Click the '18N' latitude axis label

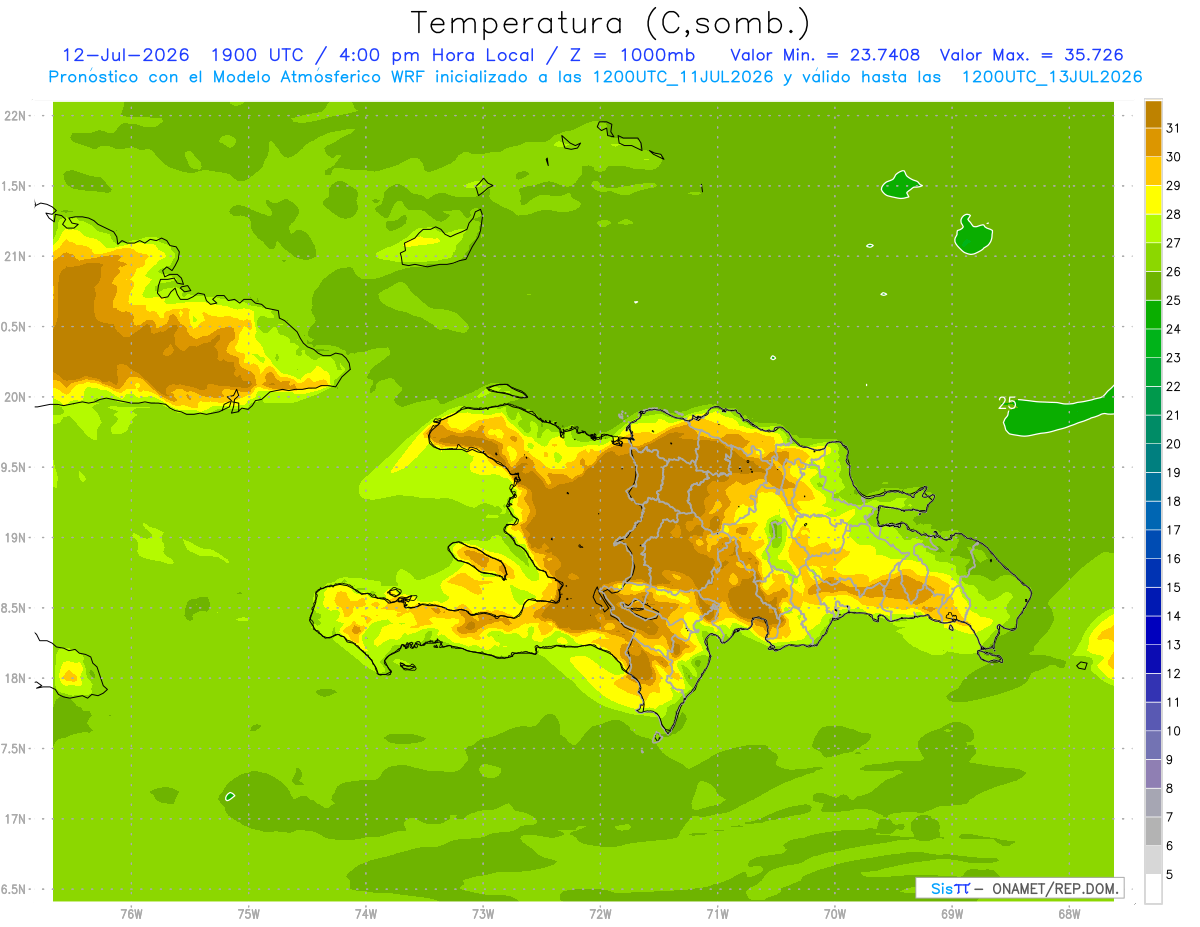[x=16, y=679]
